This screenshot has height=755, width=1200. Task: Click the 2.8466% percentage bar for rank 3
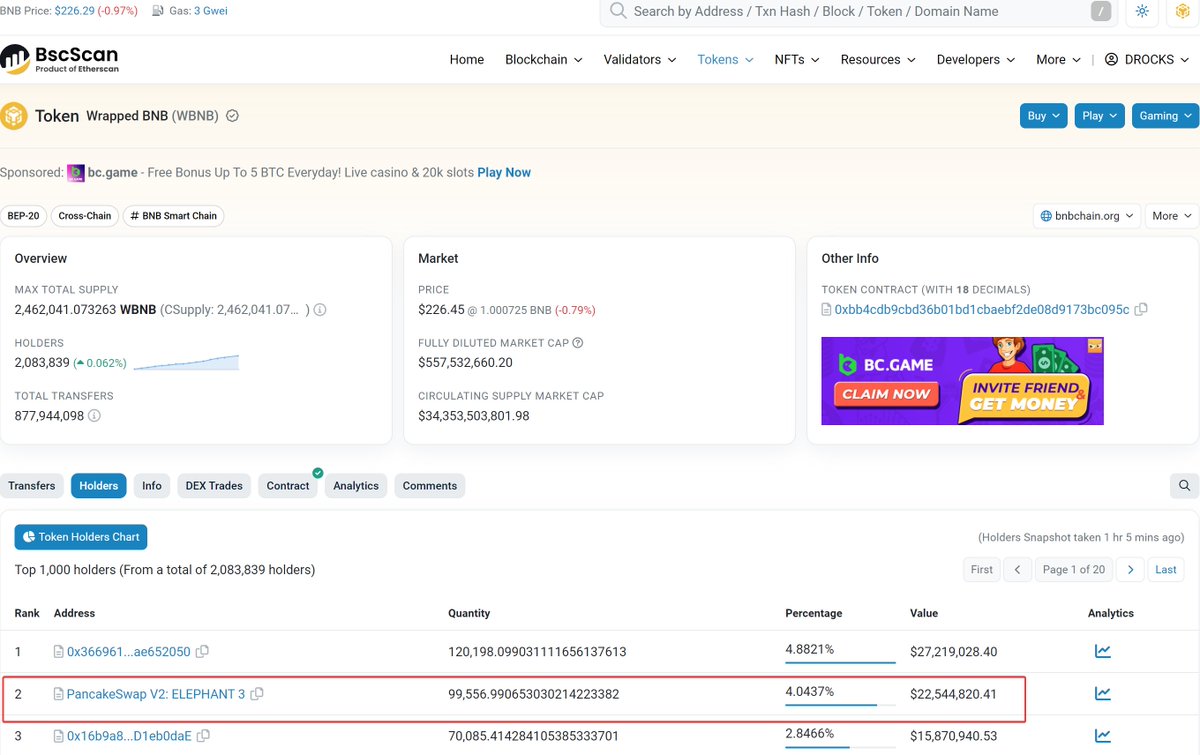pos(840,746)
